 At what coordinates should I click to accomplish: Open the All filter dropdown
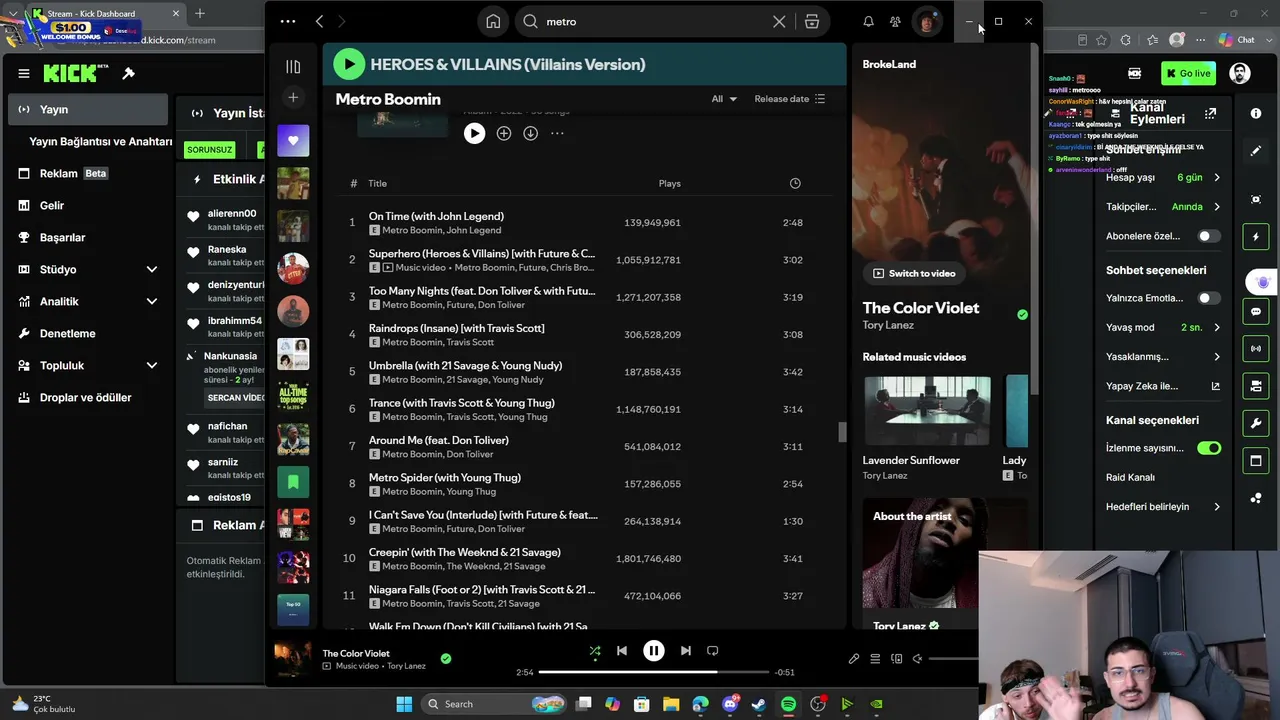click(x=724, y=99)
